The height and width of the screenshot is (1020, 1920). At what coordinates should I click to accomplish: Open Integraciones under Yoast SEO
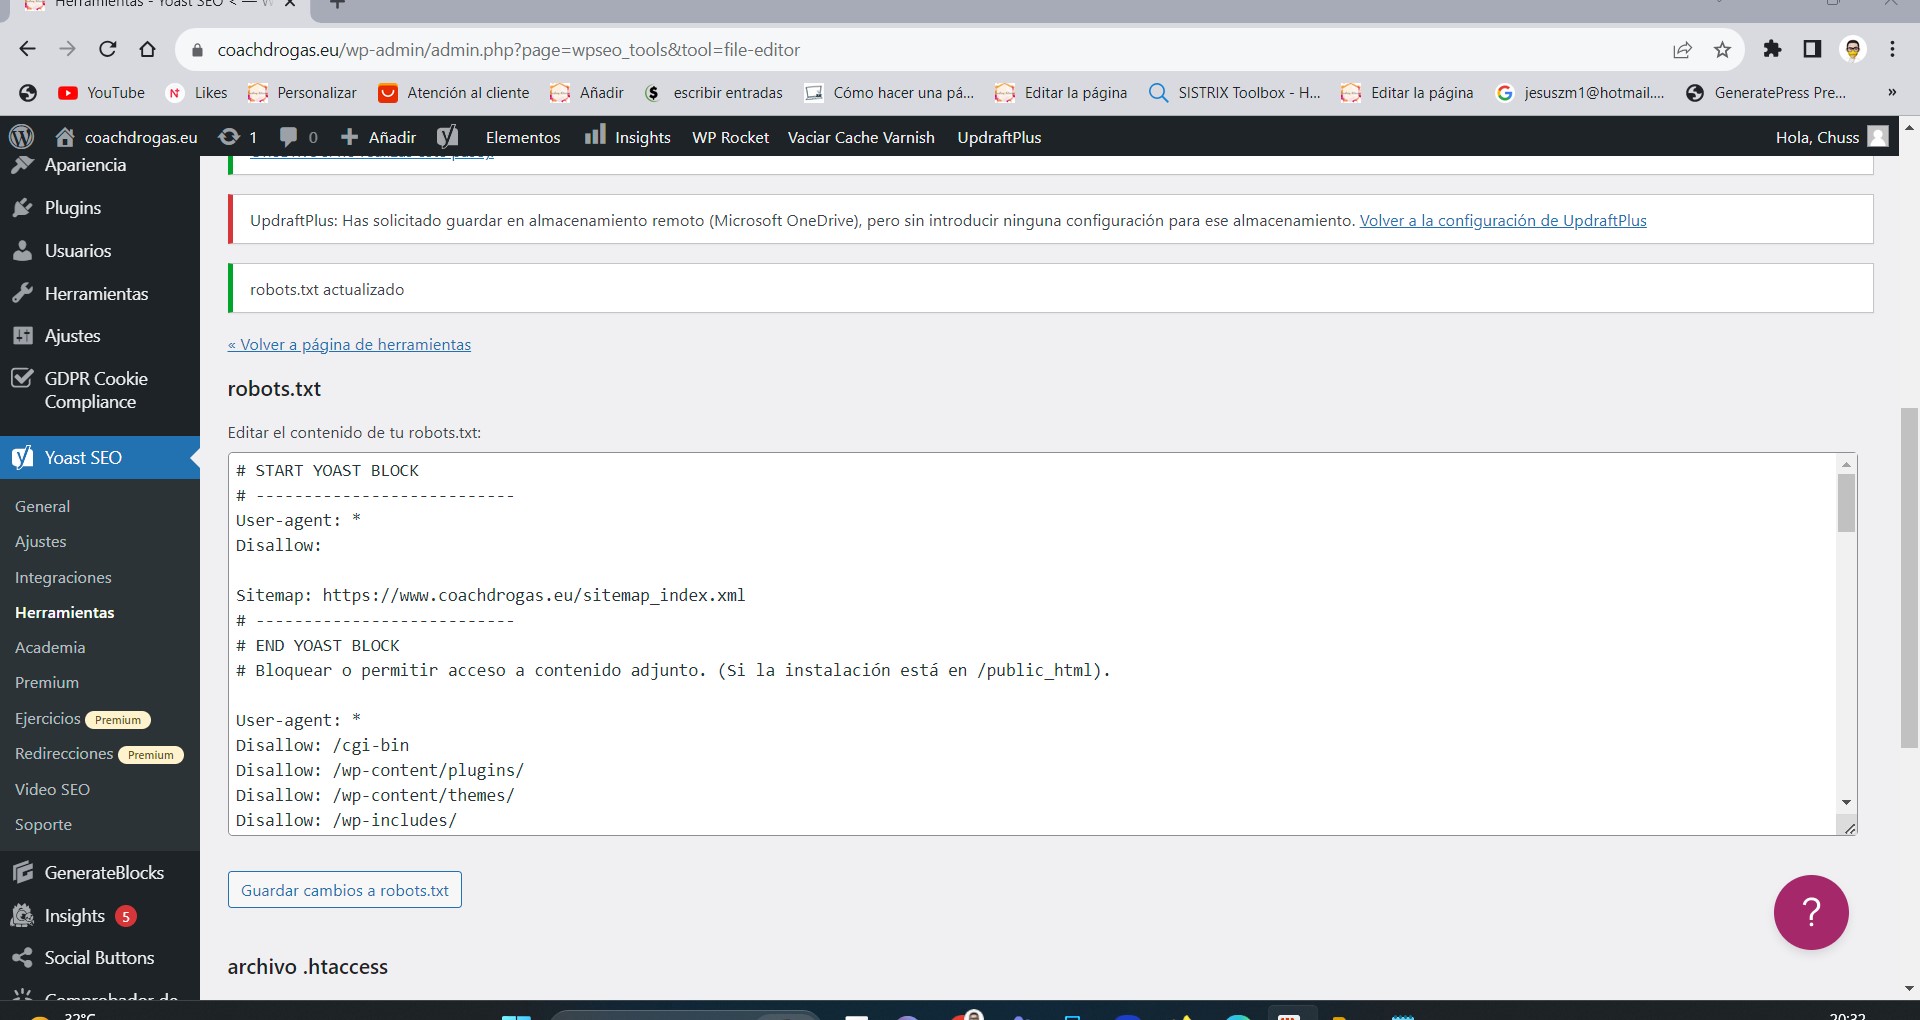[63, 578]
